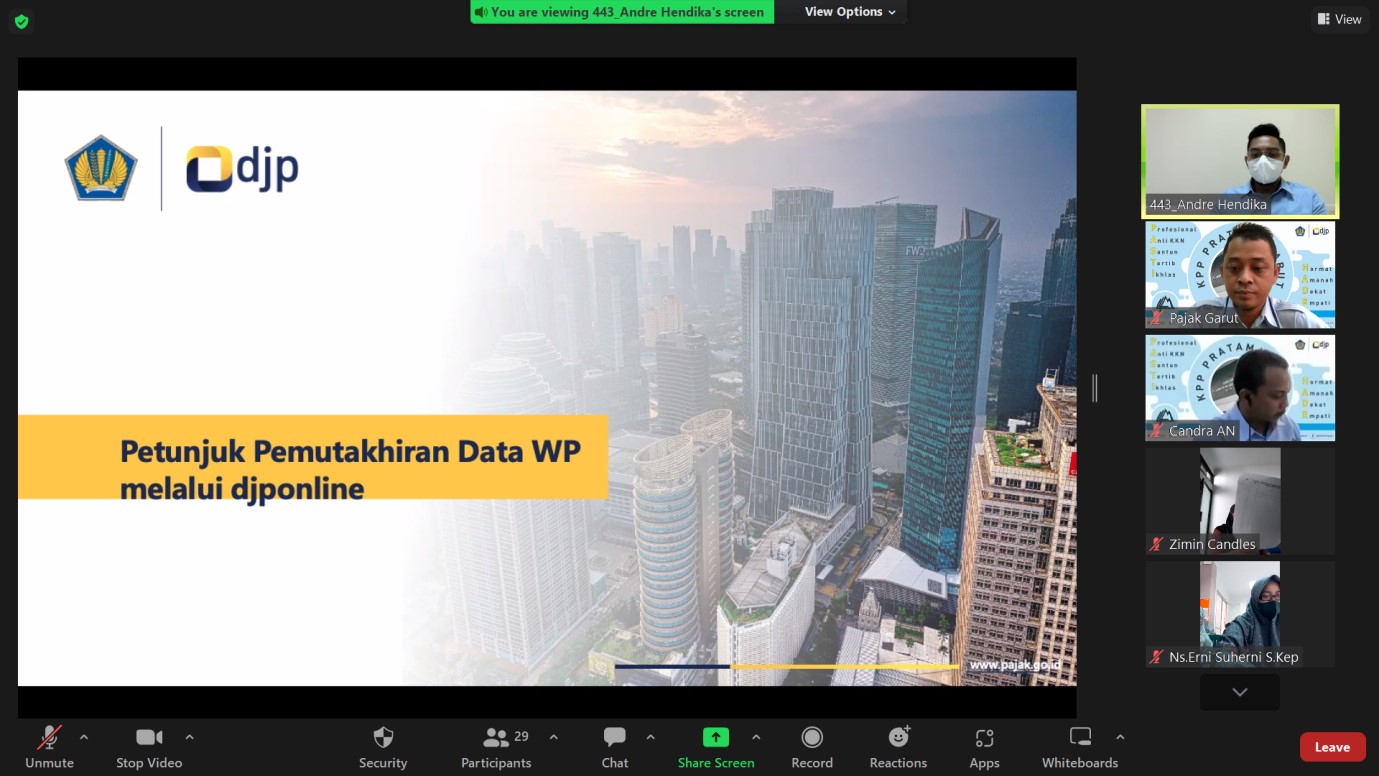Open the Reactions menu
Screen dimensions: 1379x776
pyautogui.click(x=898, y=747)
